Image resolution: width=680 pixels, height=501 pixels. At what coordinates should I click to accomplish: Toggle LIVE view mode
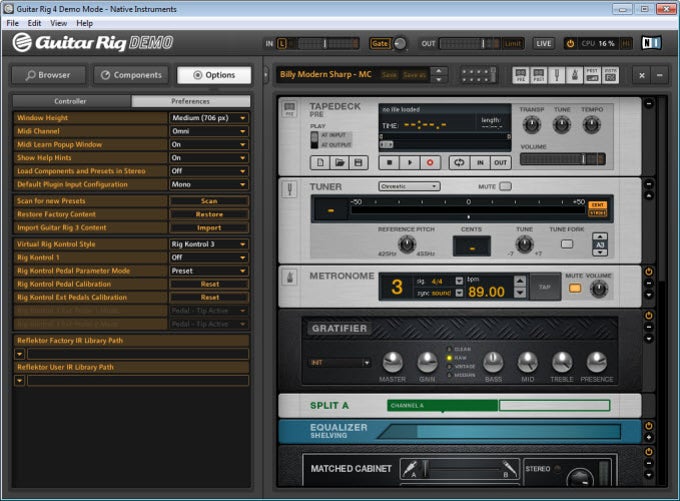[543, 43]
